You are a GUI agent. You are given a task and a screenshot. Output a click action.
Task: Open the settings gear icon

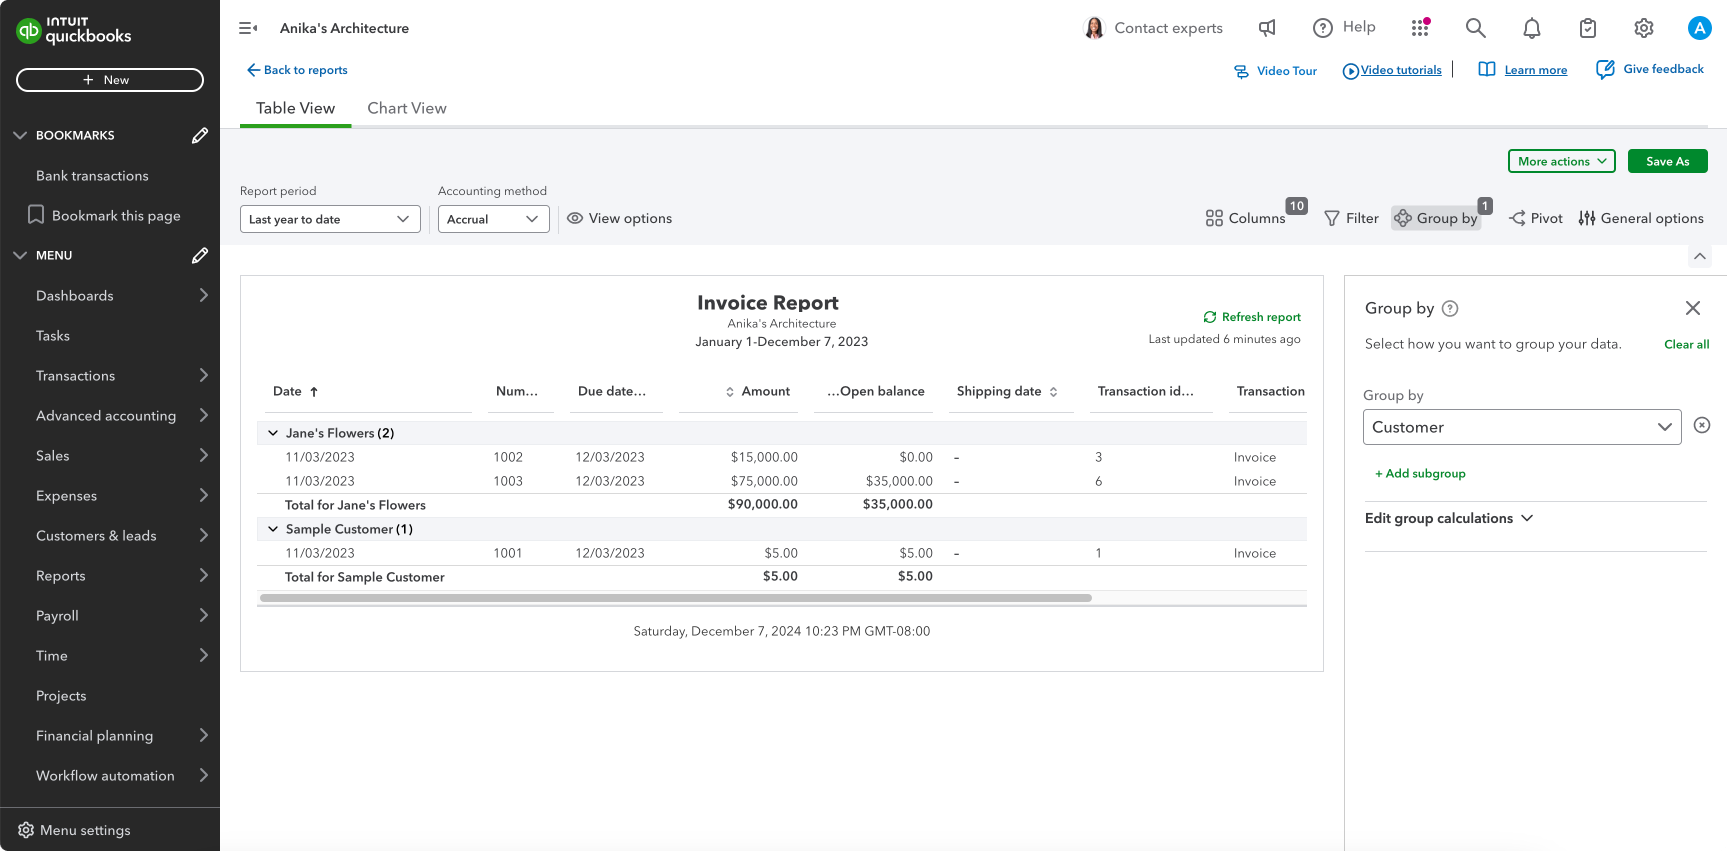coord(1643,28)
